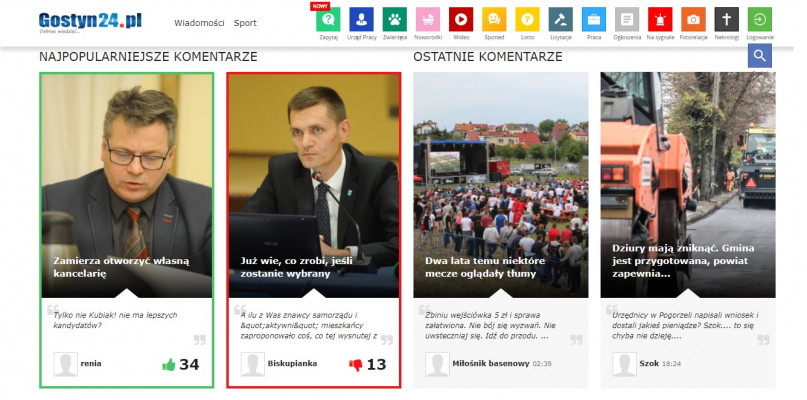Open the Na sygnale siren icon
This screenshot has height=400, width=807.
660,19
